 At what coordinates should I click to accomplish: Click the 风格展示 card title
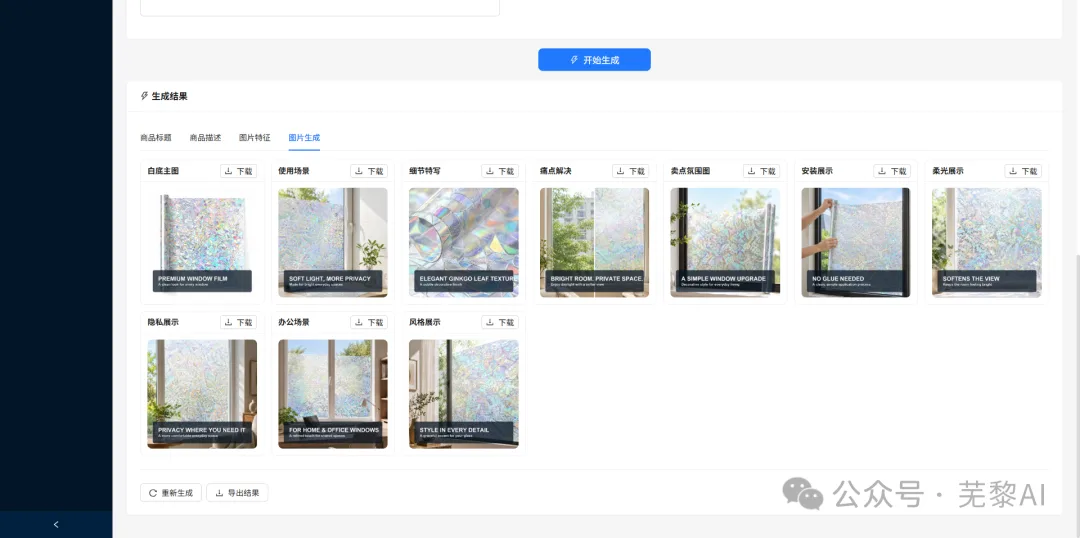tap(425, 322)
